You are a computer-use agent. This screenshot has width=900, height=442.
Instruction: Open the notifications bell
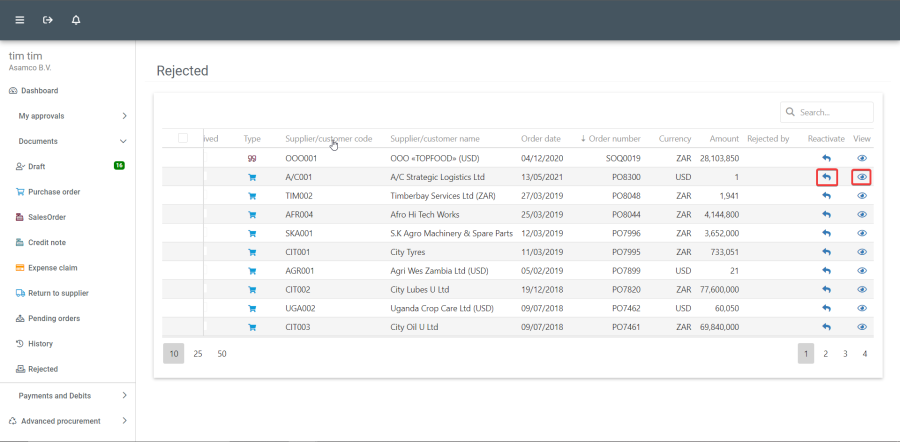click(76, 20)
